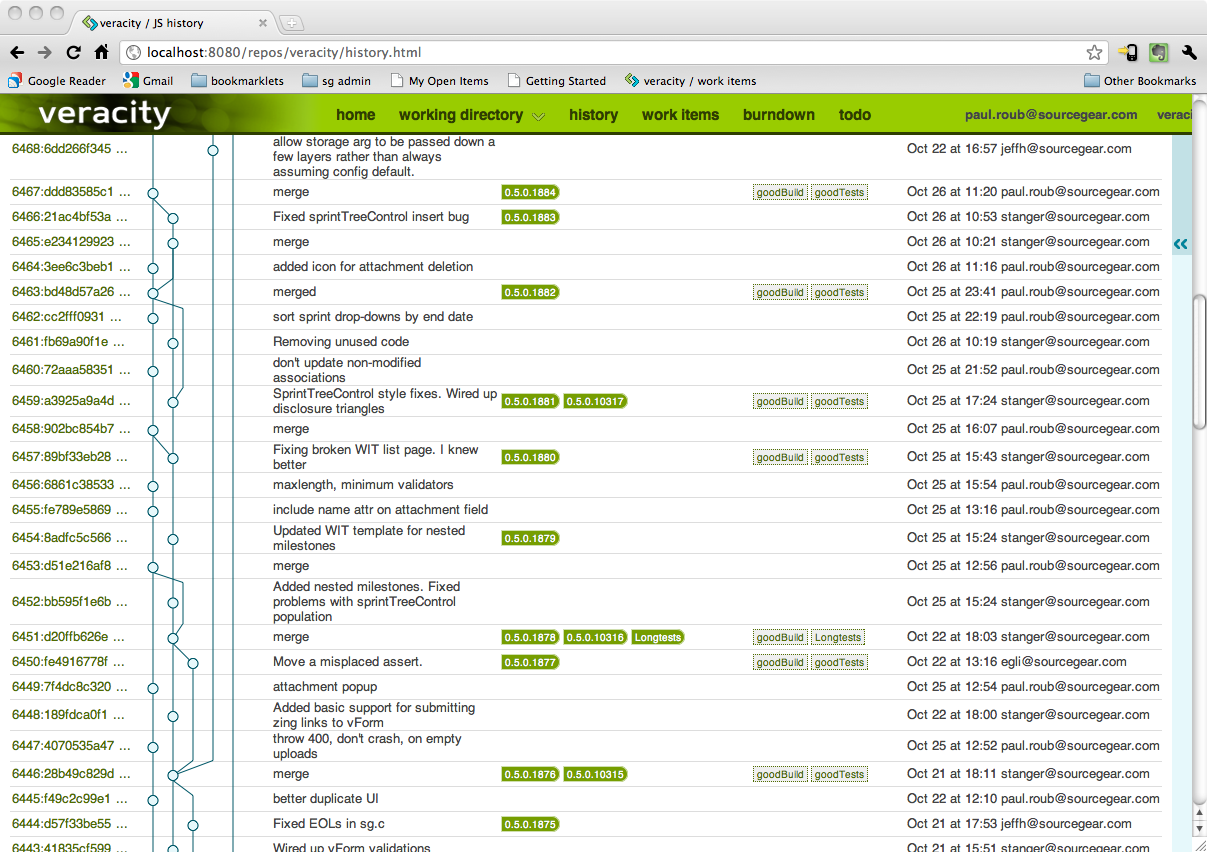Open changeset 6446:28b49c829d

coord(71,775)
